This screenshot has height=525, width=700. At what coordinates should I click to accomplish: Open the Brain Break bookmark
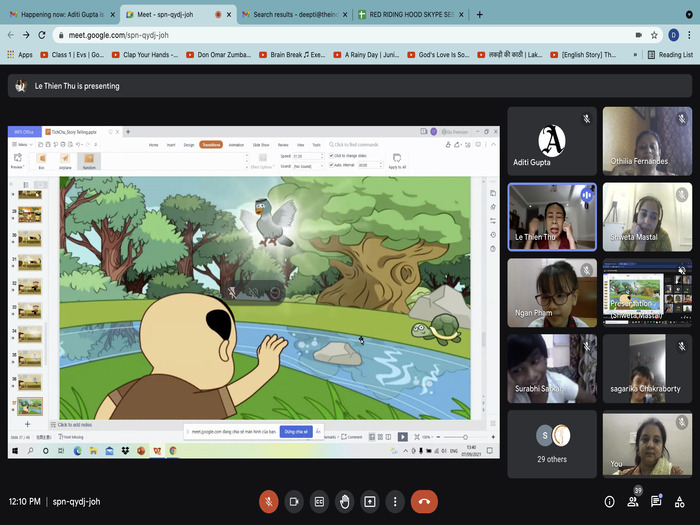292,54
